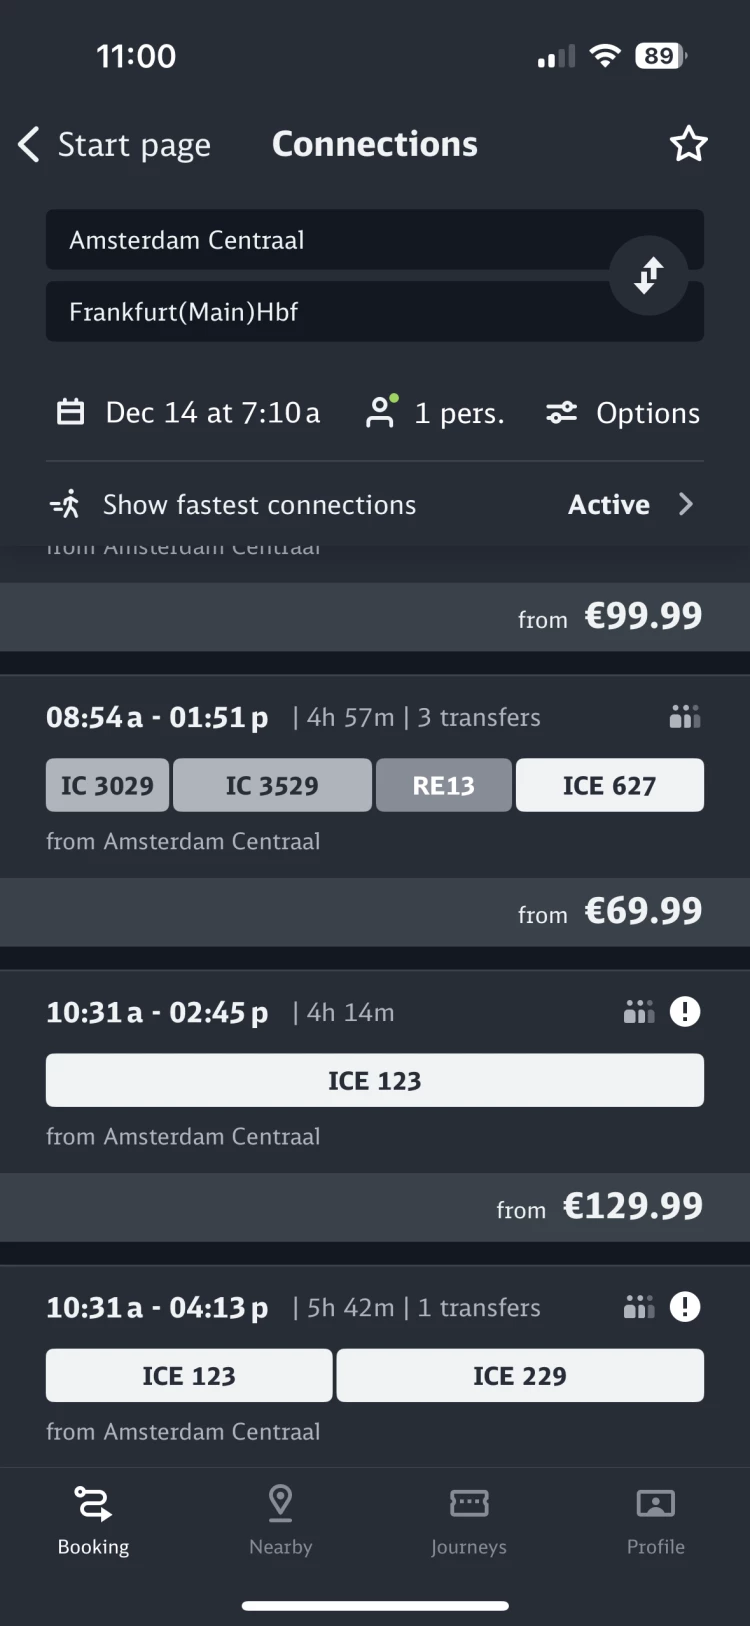Screen dimensions: 750x1626
Task: Open search Options filters
Action: (623, 413)
